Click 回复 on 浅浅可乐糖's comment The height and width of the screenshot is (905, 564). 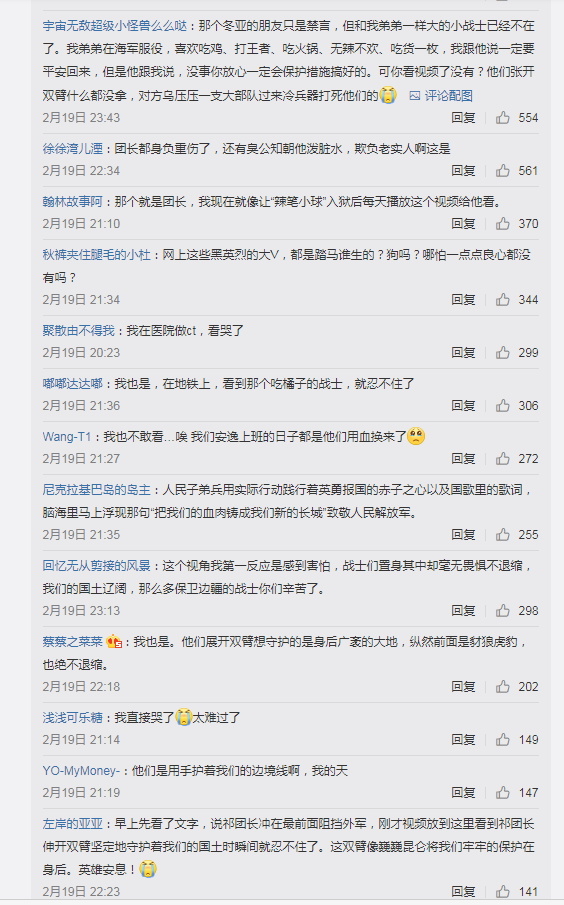[464, 740]
